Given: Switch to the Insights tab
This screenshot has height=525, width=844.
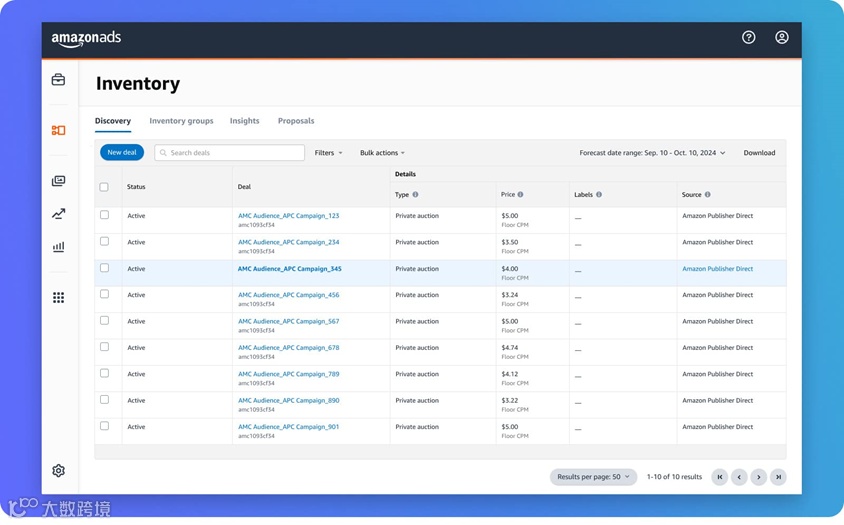Looking at the screenshot, I should pos(244,121).
